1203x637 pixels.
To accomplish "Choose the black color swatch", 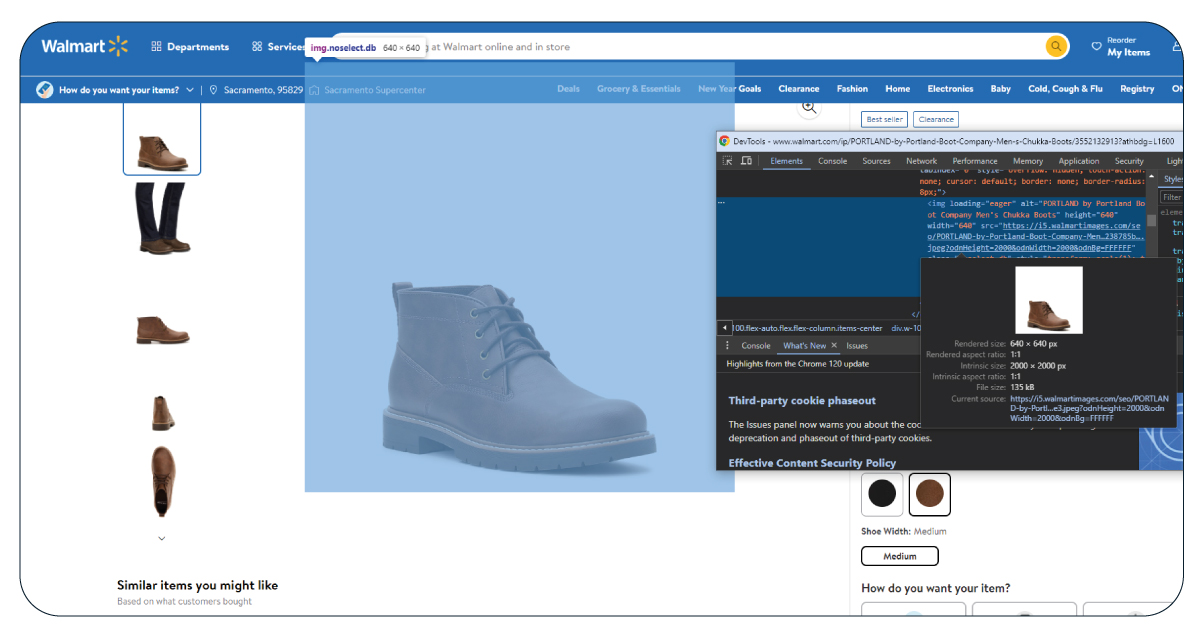I will point(882,493).
